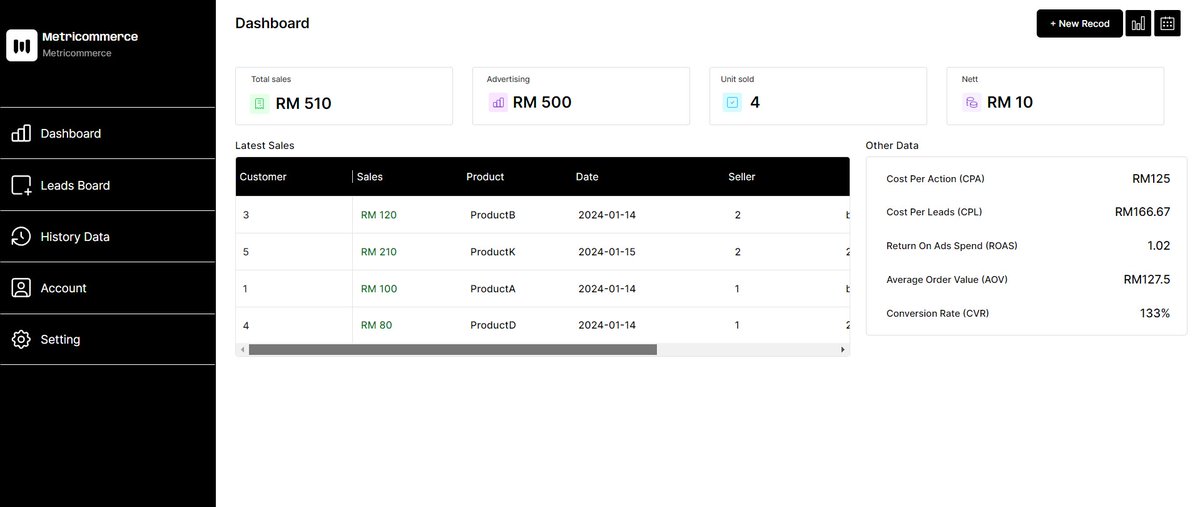Open the Dashboard menu item
The width and height of the screenshot is (1200, 507).
108,134
